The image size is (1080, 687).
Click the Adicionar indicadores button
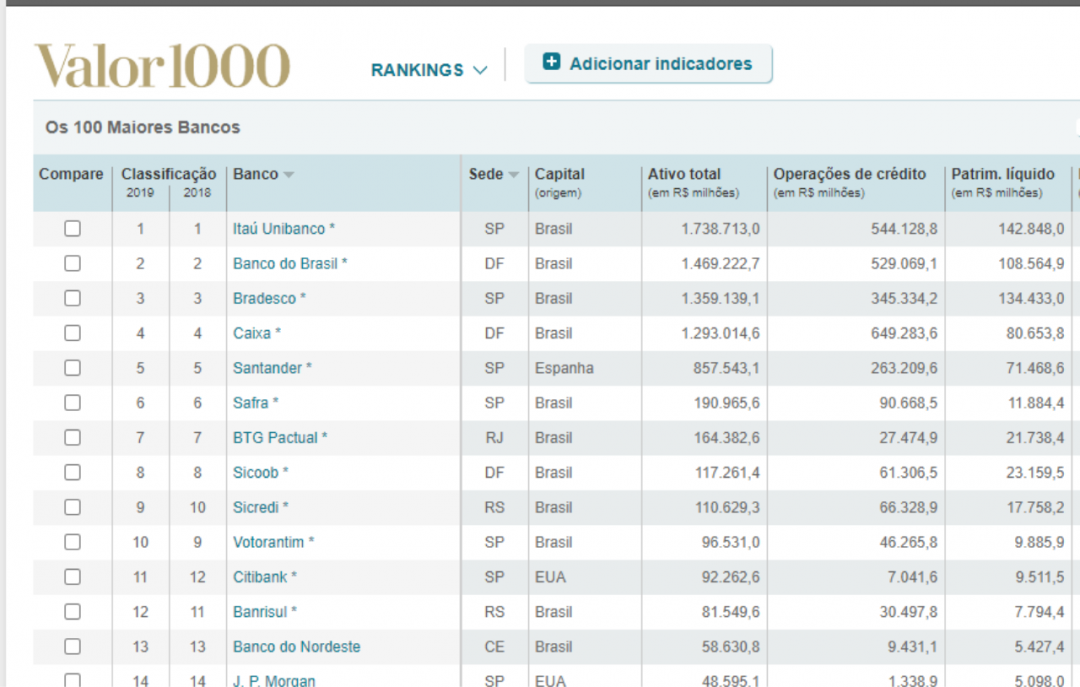pos(648,62)
